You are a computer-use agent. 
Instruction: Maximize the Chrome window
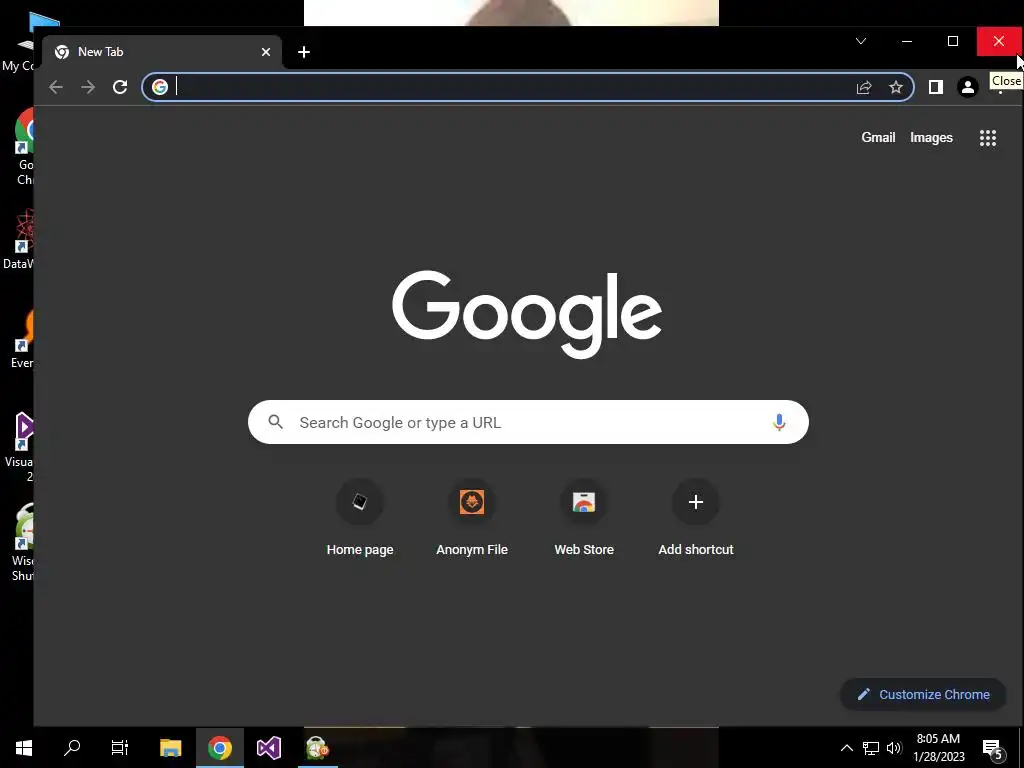pos(953,41)
